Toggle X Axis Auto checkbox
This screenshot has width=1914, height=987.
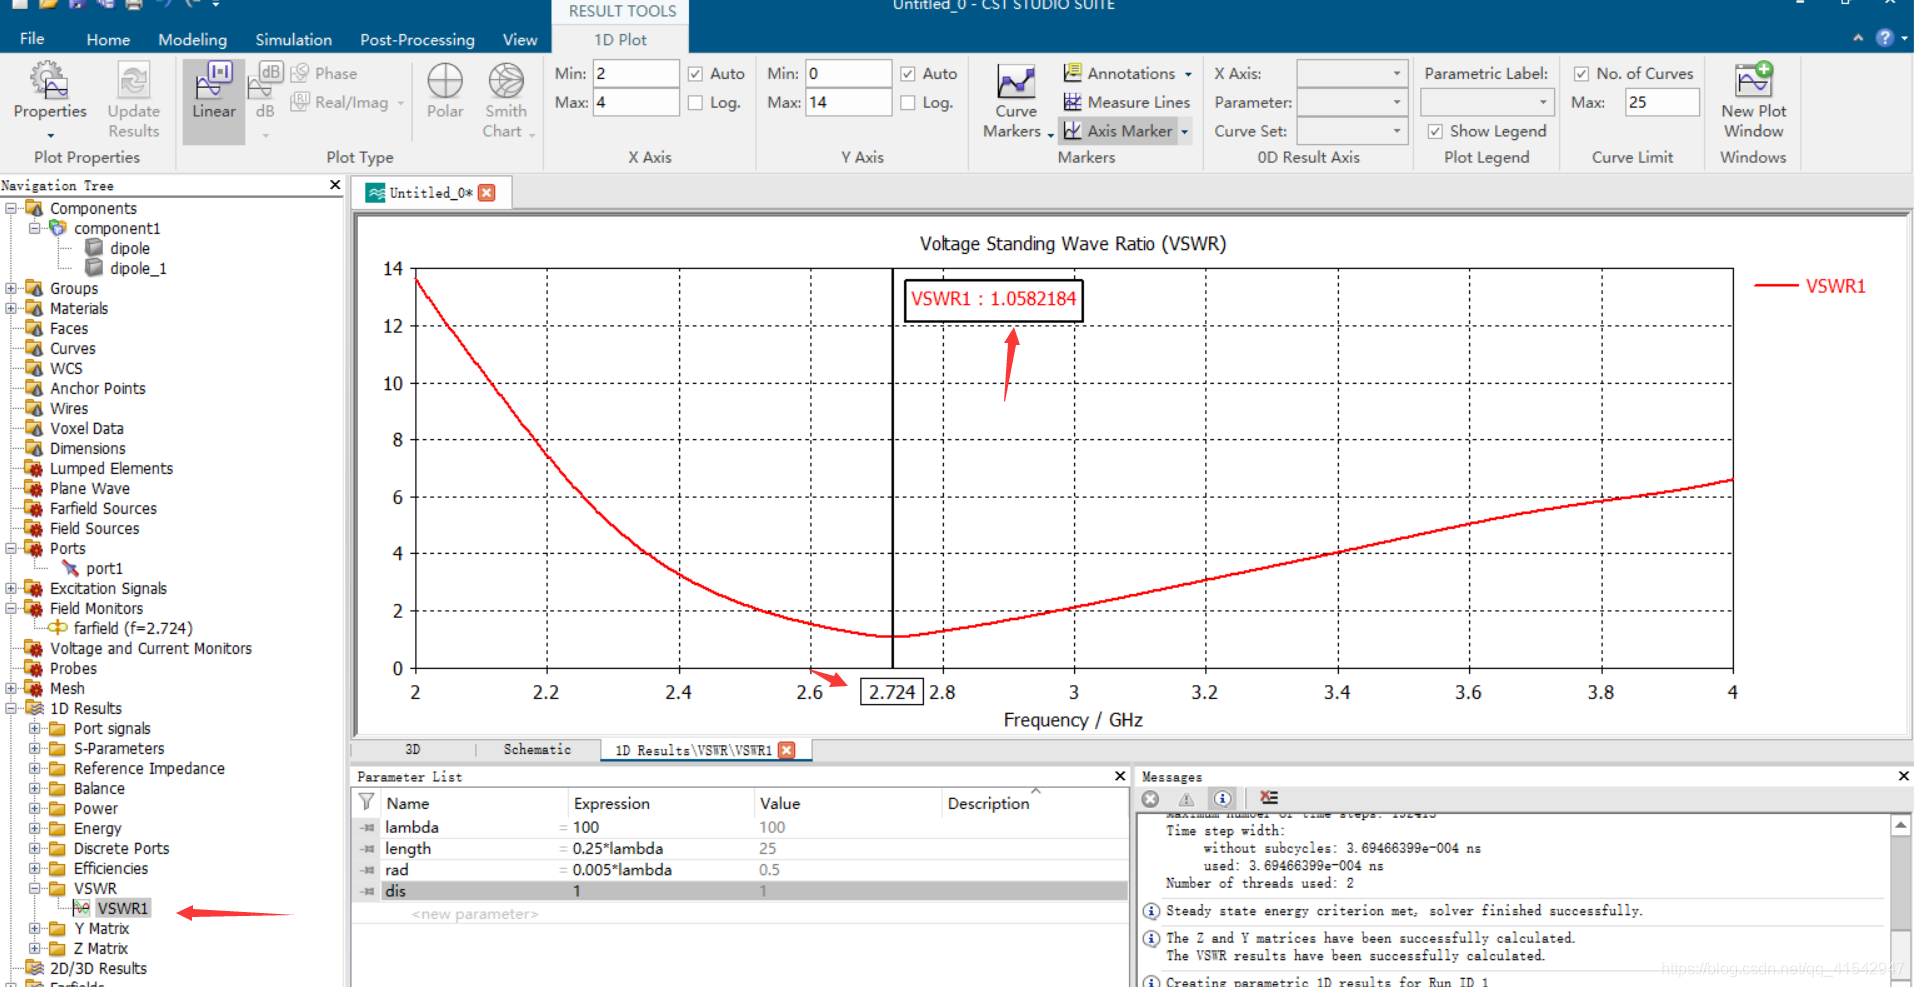(x=695, y=74)
